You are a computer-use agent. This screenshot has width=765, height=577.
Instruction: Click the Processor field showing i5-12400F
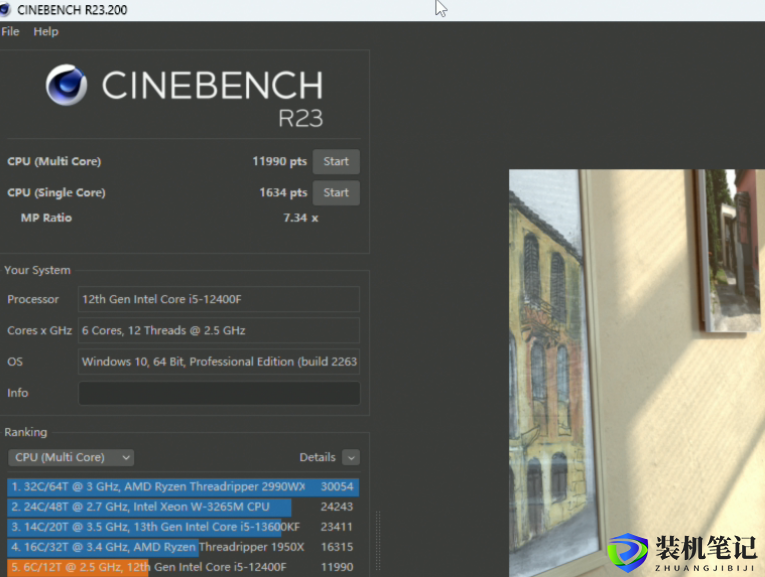[x=219, y=299]
